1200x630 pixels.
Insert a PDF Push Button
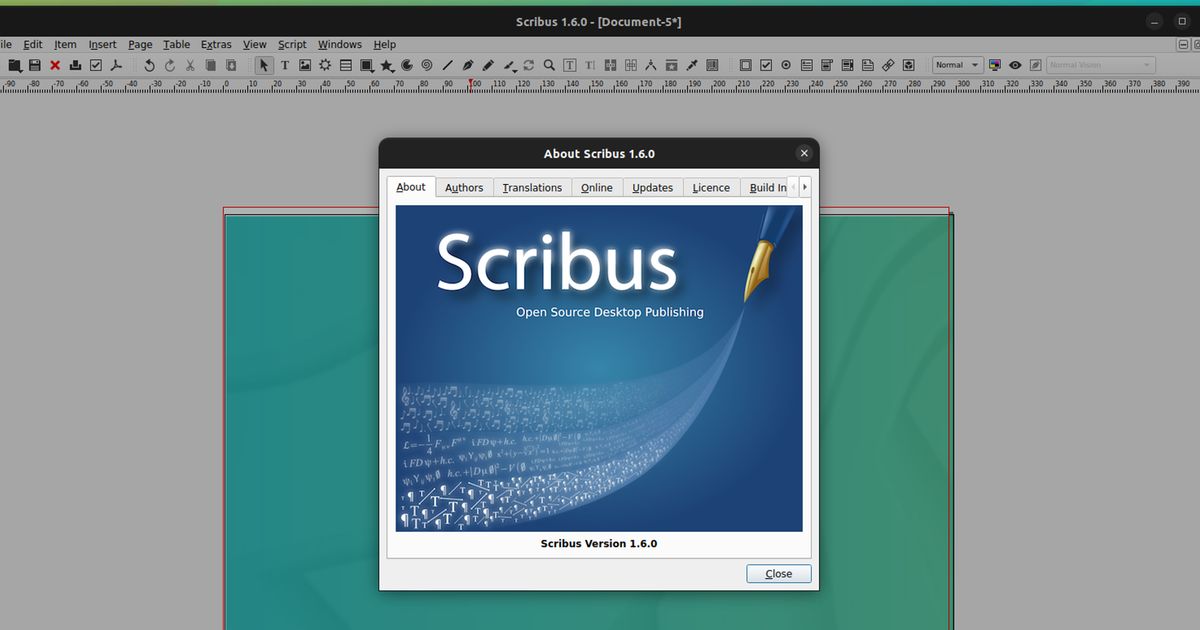tap(745, 65)
